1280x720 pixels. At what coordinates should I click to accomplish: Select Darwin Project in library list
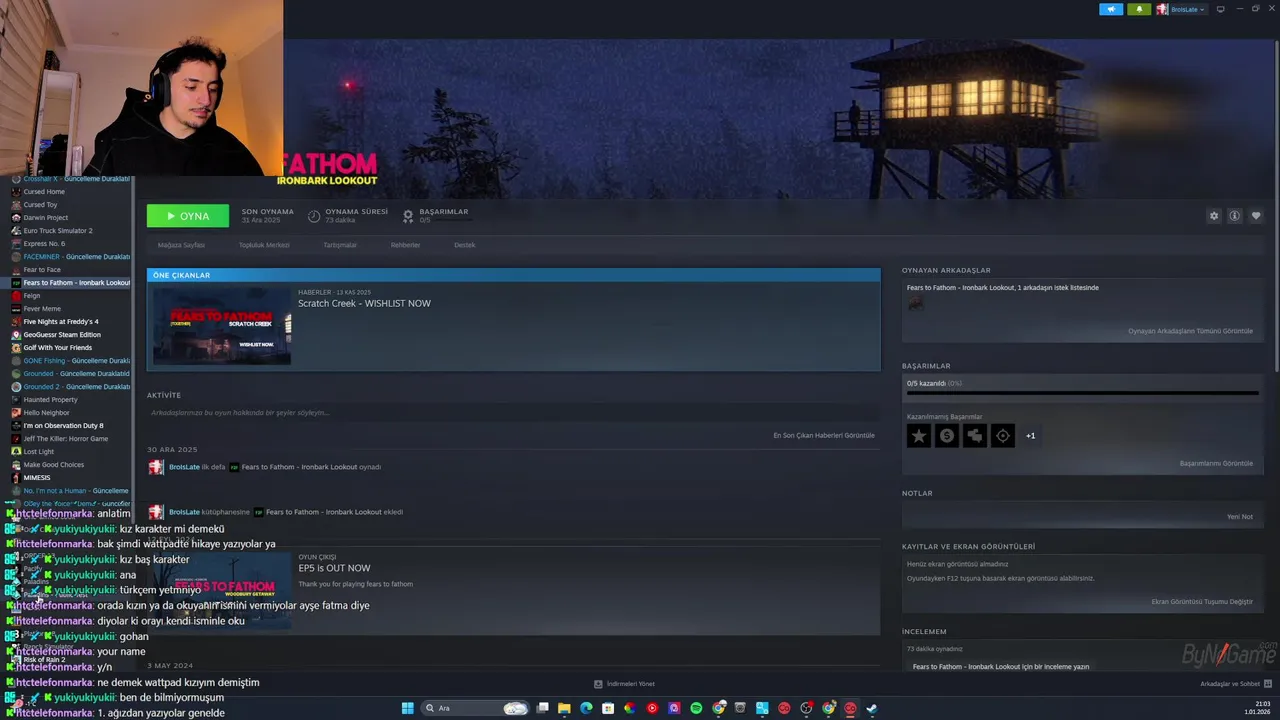46,218
